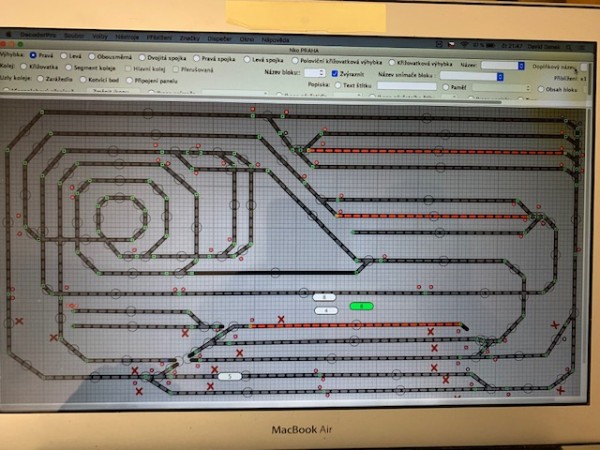Select the Obousměrná turnout option
The width and height of the screenshot is (600, 450).
92,56
